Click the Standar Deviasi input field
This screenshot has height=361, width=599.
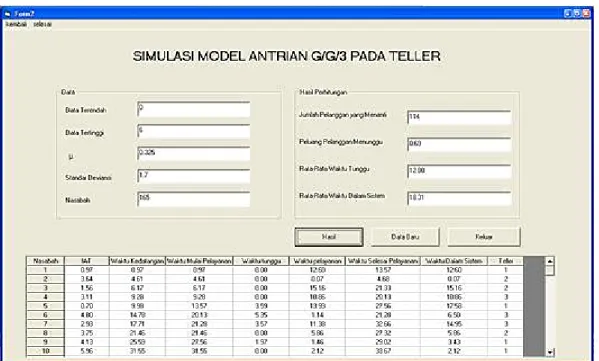pyautogui.click(x=194, y=176)
